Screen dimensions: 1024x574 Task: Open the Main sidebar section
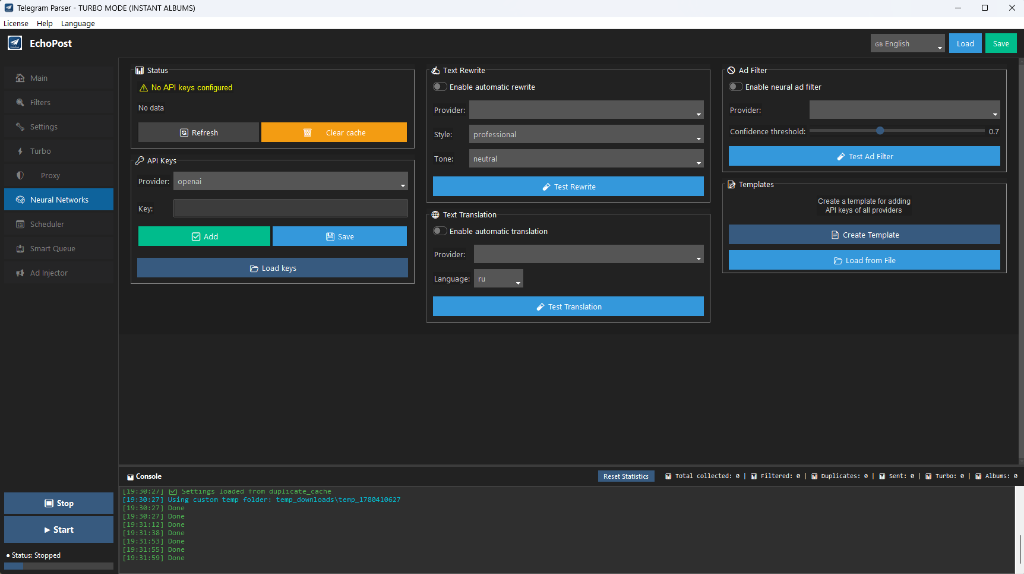click(58, 78)
